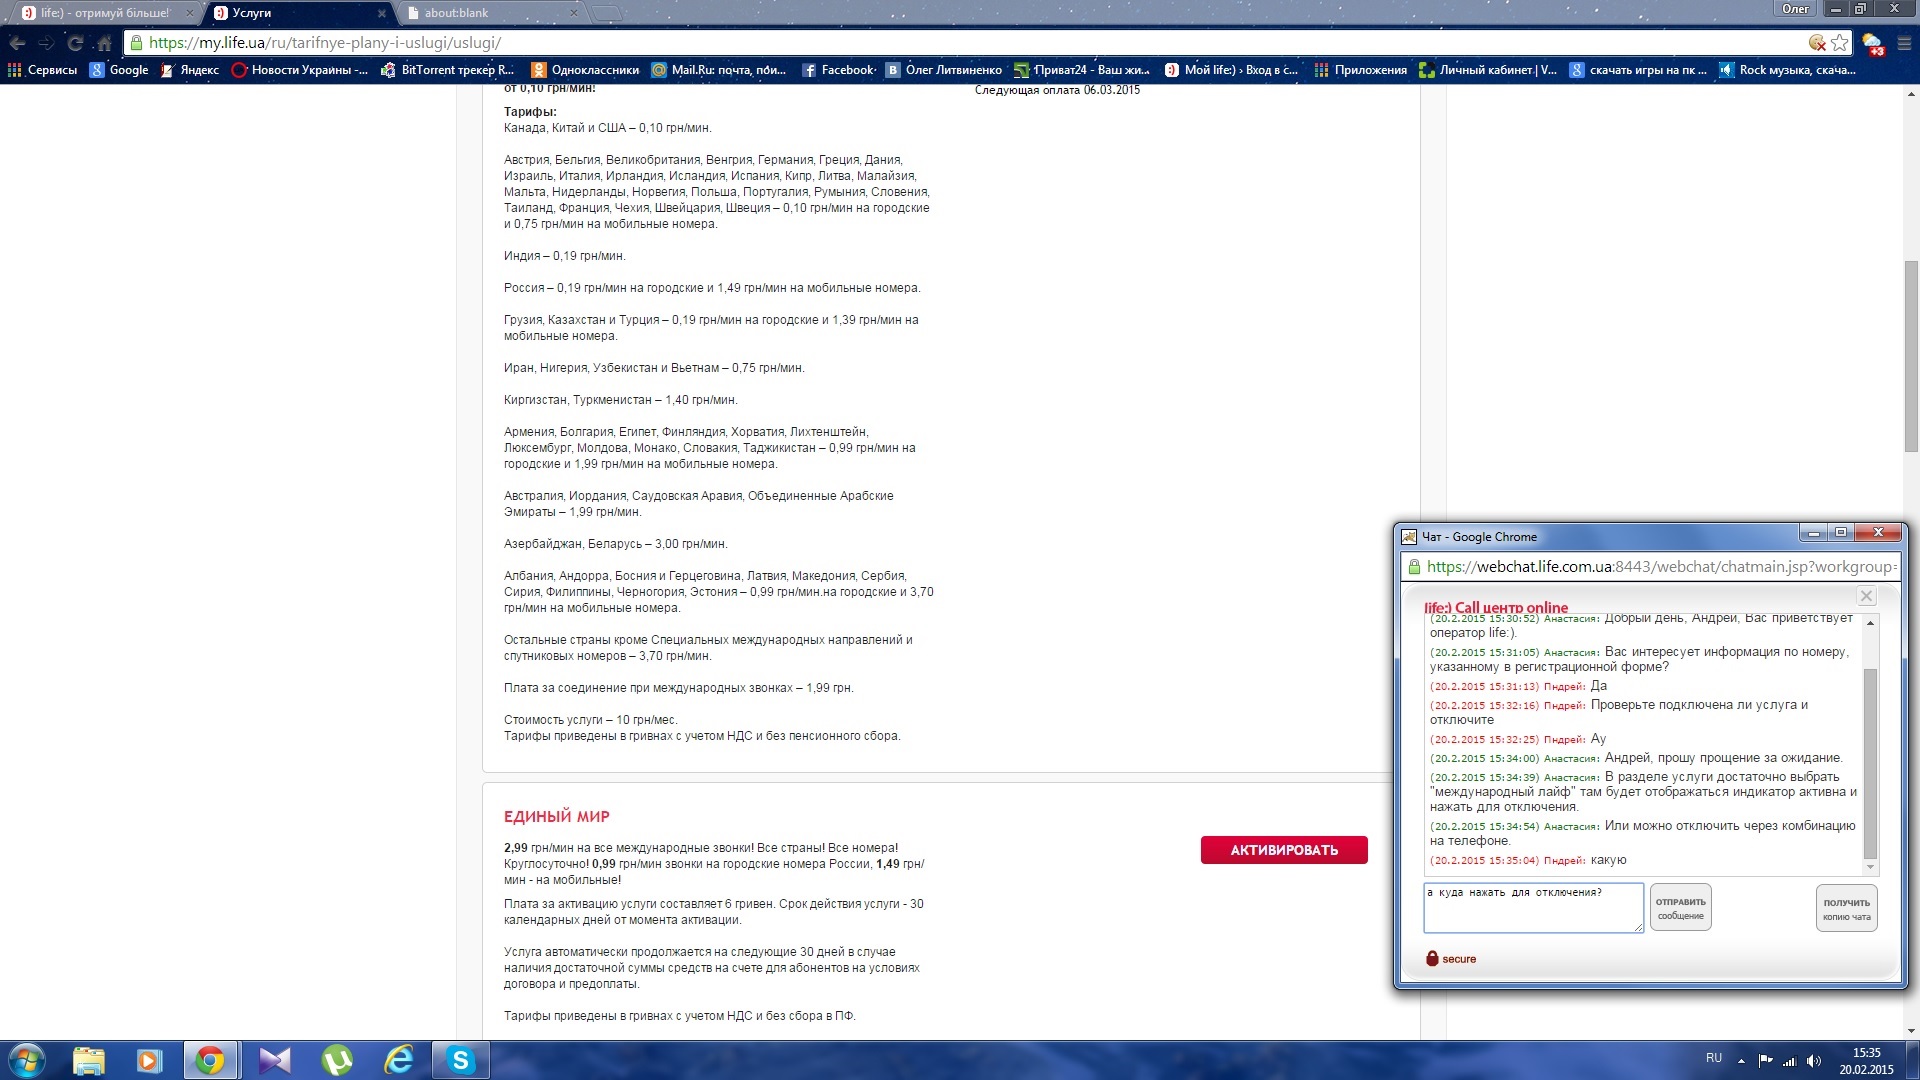Image resolution: width=1920 pixels, height=1080 pixels.
Task: Click the volume icon in system tray
Action: click(x=1814, y=1061)
